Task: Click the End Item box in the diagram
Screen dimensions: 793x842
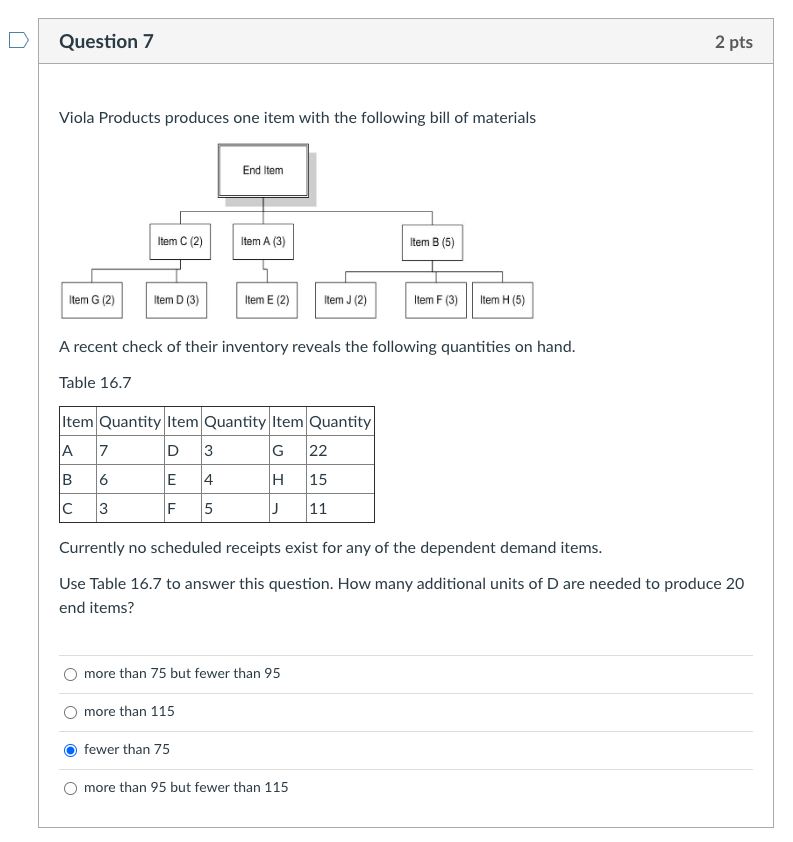Action: click(x=262, y=170)
